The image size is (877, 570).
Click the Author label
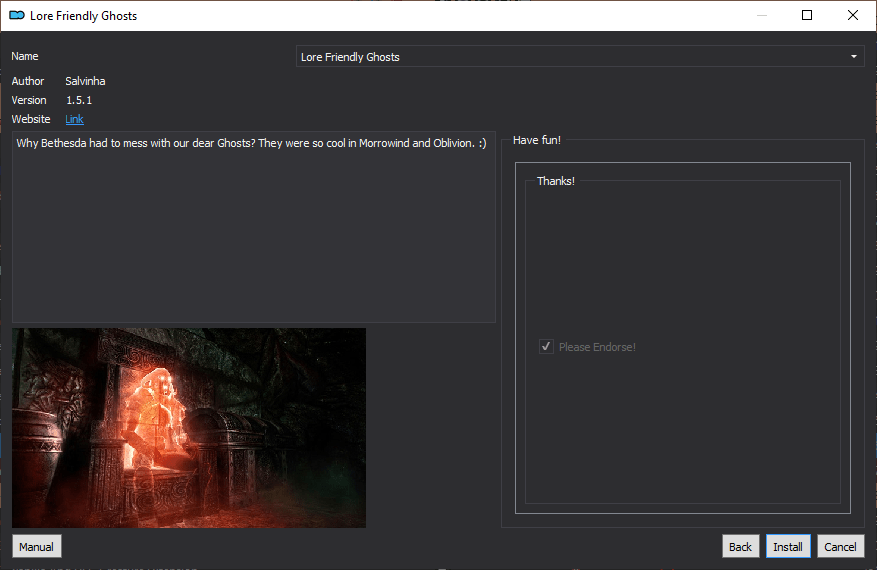click(x=27, y=81)
